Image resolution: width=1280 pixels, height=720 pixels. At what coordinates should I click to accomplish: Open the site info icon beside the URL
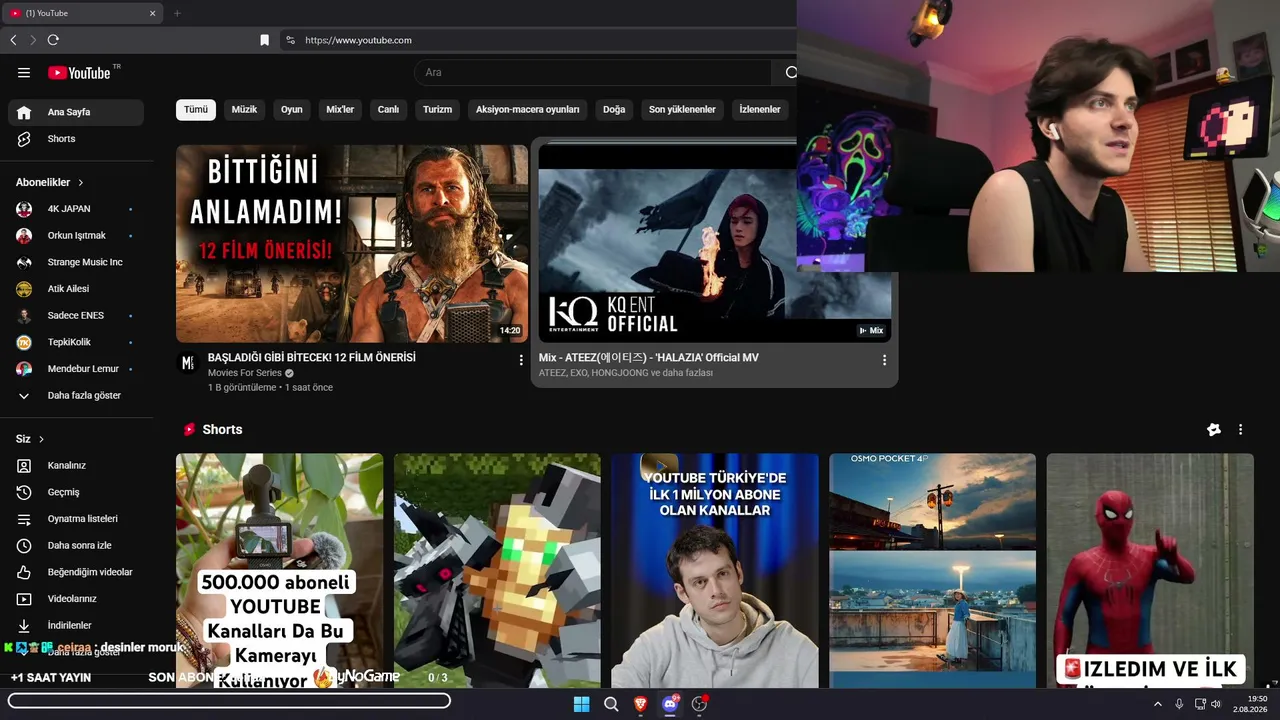pos(290,40)
